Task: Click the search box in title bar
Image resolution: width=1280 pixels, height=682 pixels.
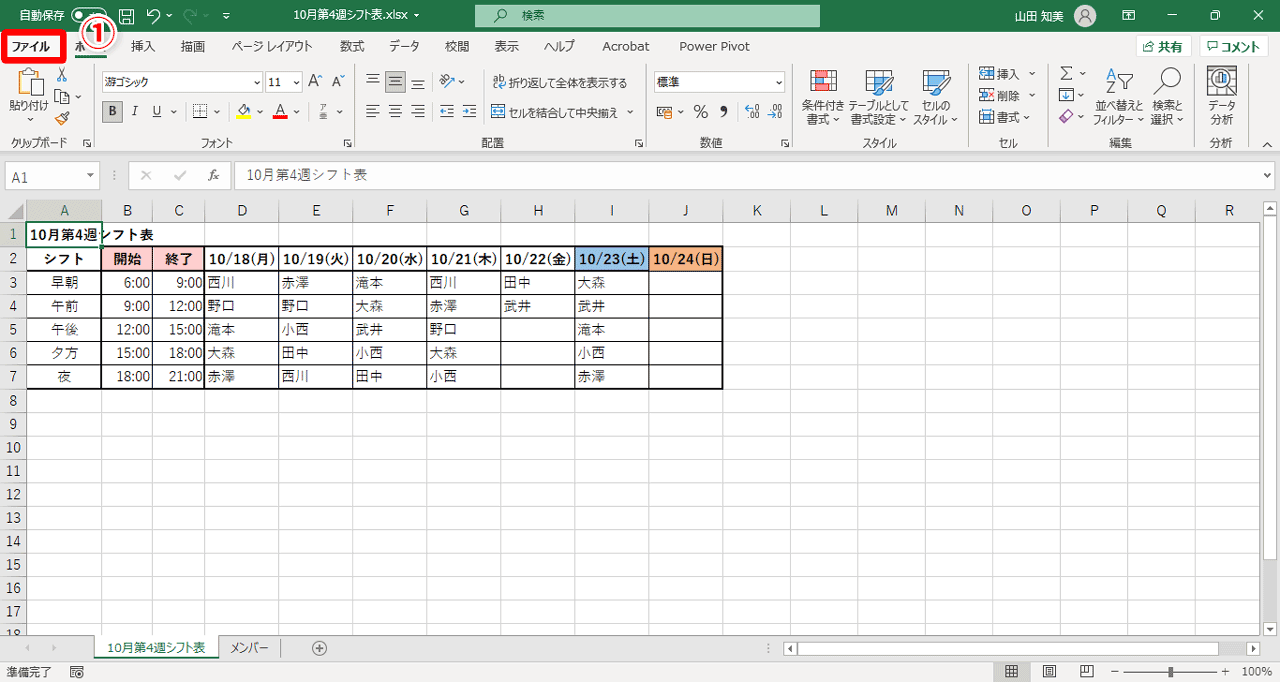Action: point(647,16)
